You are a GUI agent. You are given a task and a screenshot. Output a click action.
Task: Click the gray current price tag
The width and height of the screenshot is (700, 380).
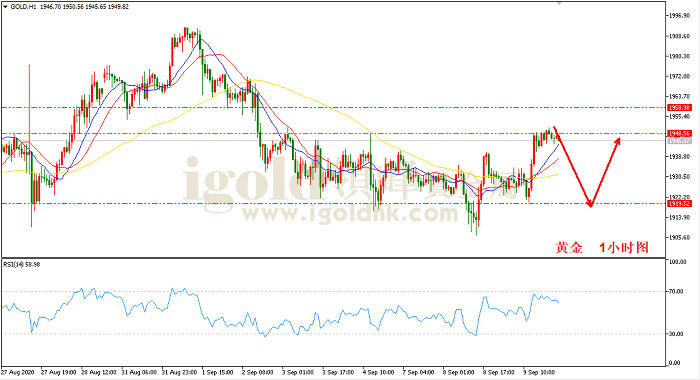[679, 141]
